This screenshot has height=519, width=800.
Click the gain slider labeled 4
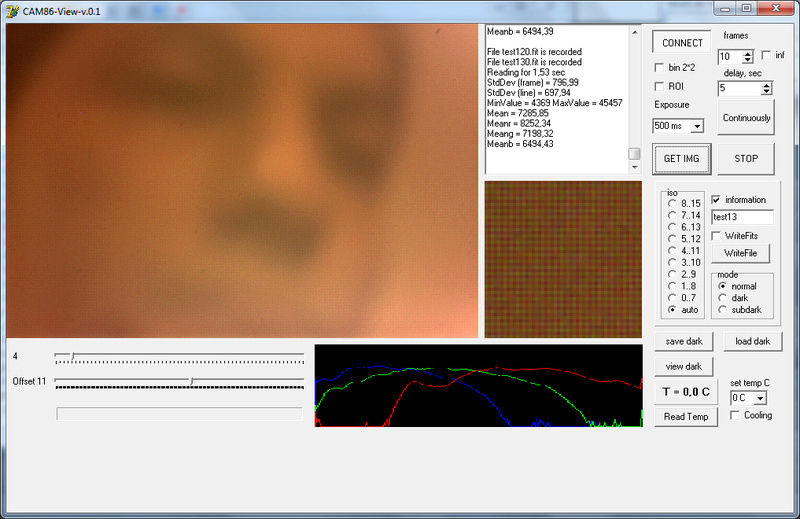(179, 357)
